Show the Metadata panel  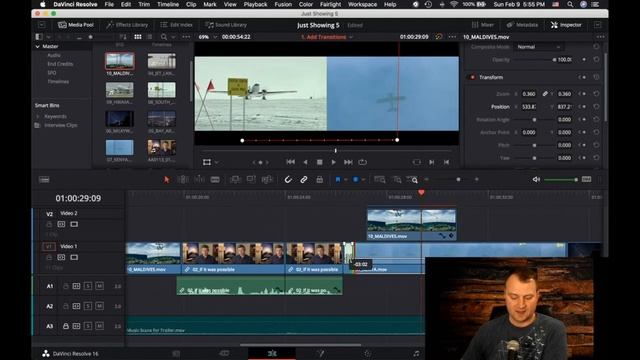tap(522, 25)
